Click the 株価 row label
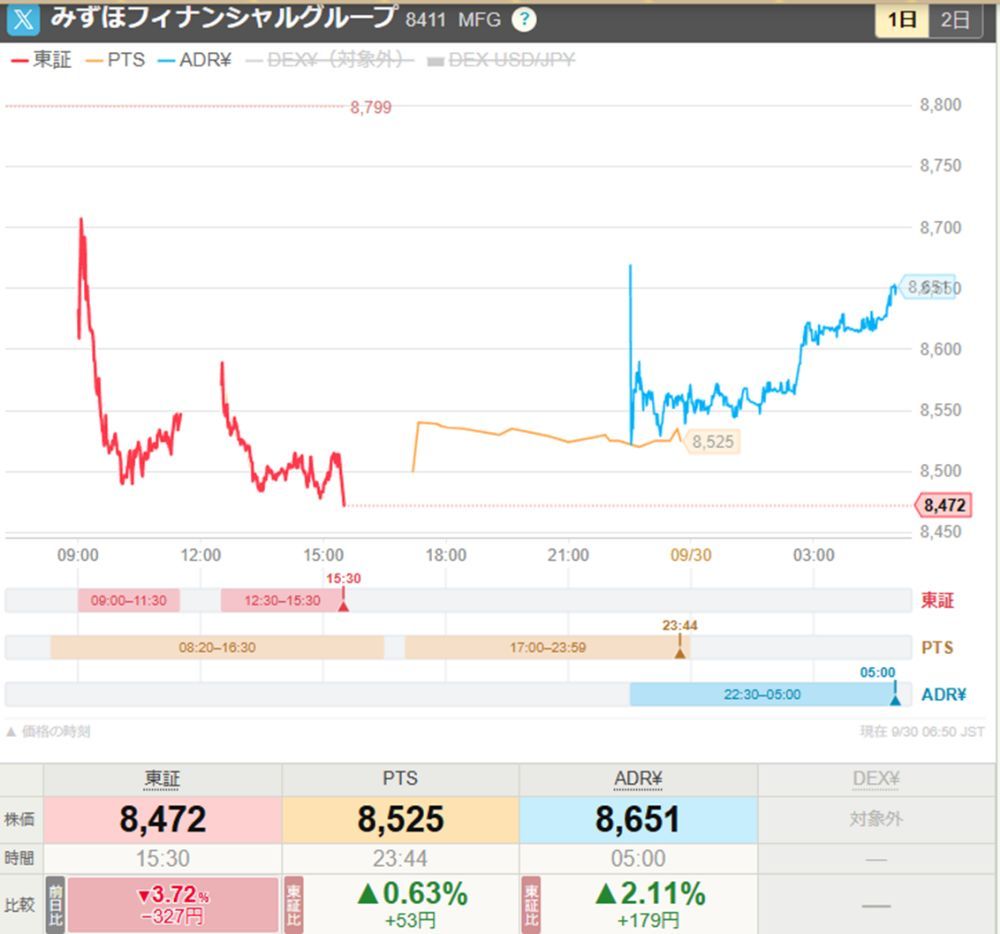This screenshot has width=1000, height=934. [x=20, y=820]
